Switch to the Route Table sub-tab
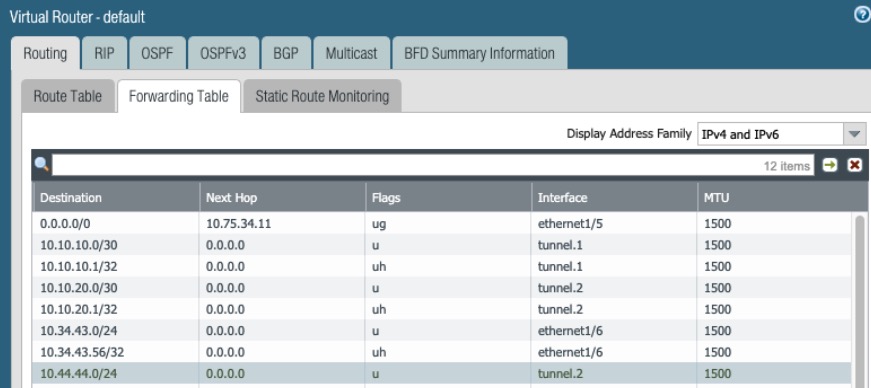This screenshot has width=871, height=388. pos(68,96)
